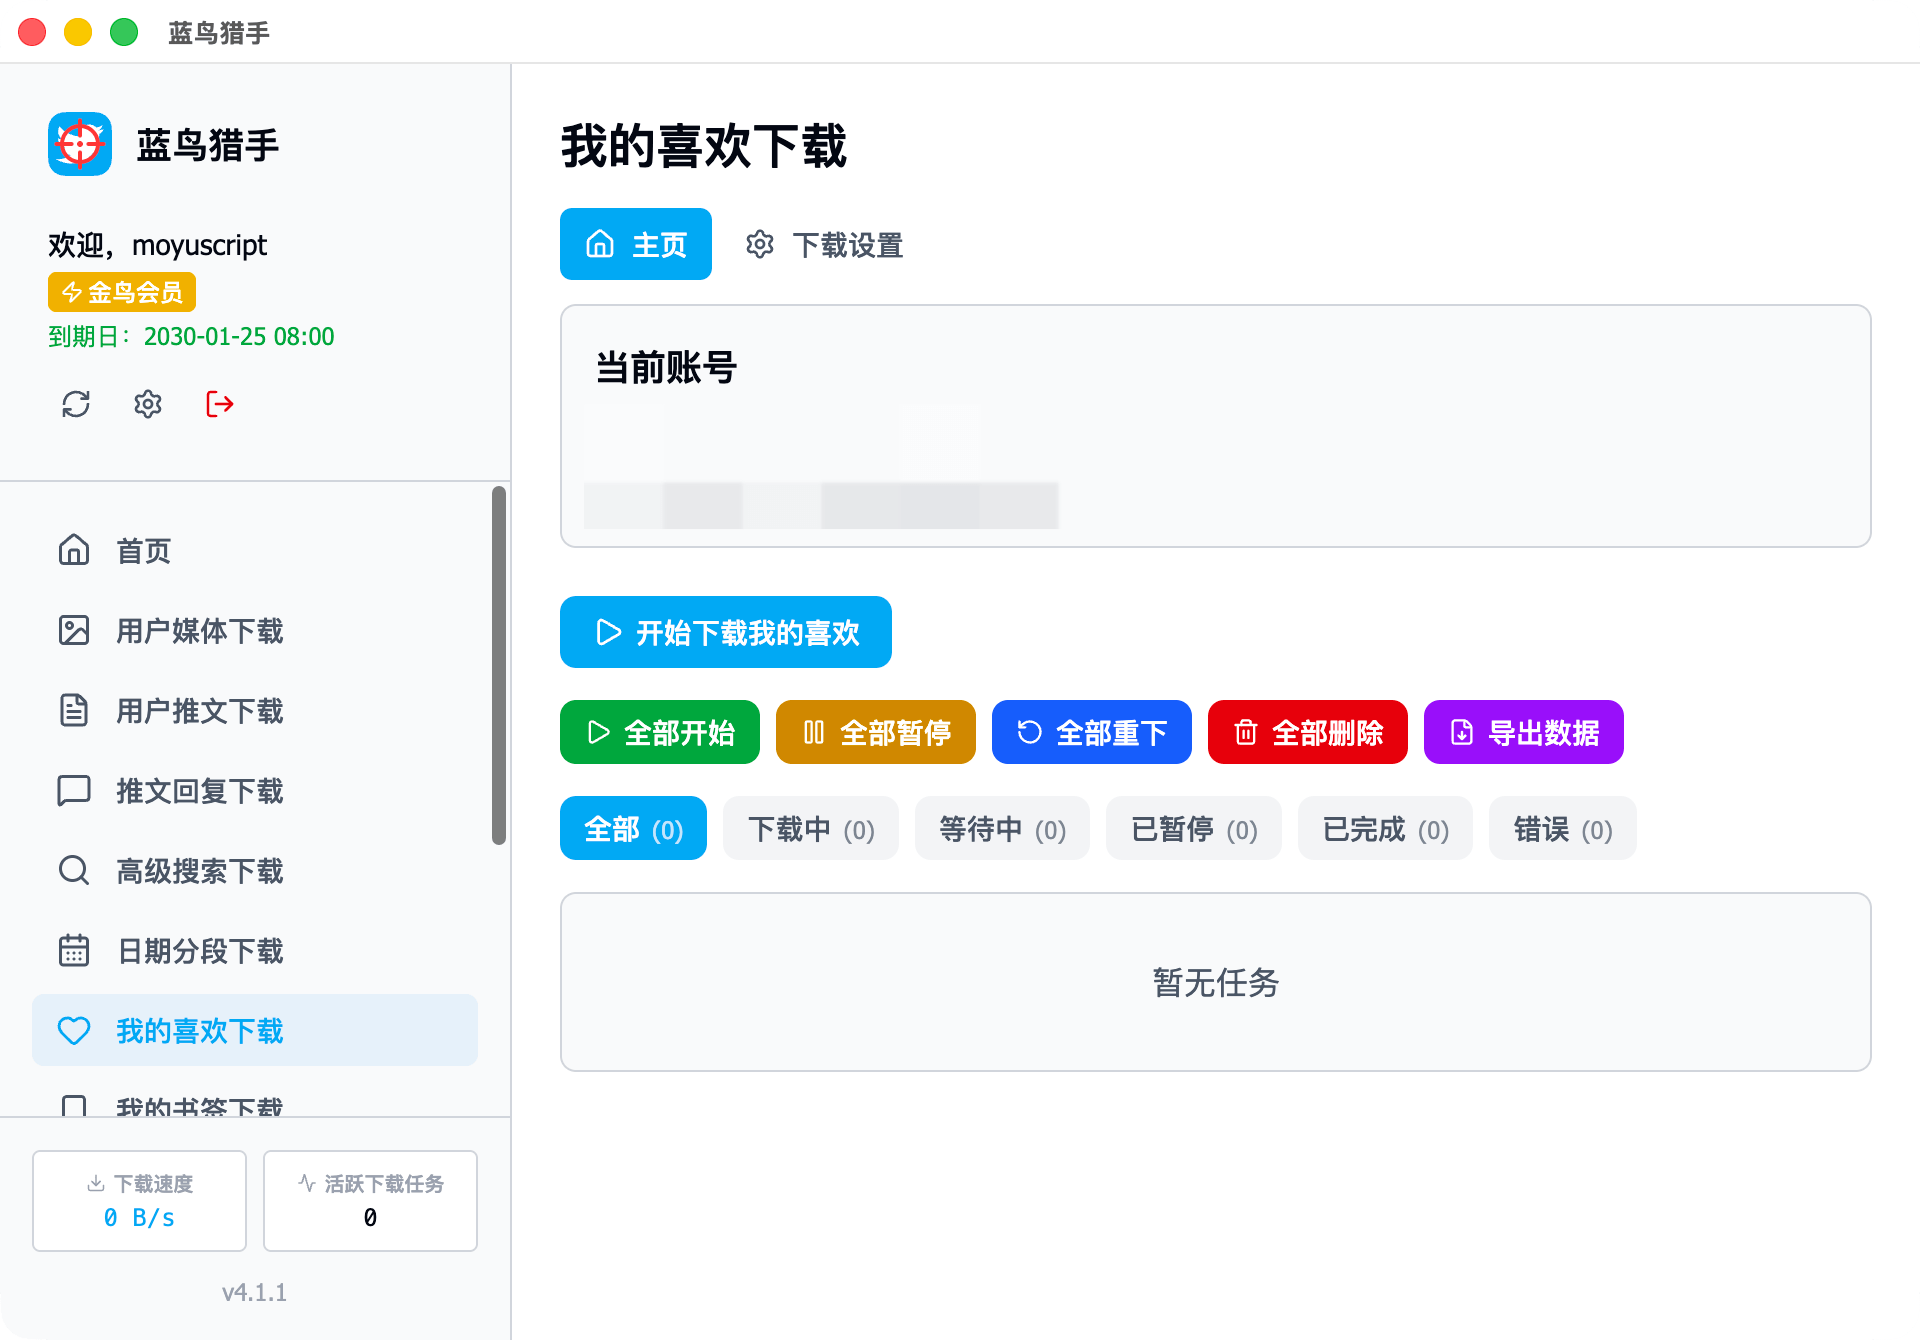Image resolution: width=1920 pixels, height=1340 pixels.
Task: Click the refresh icon under the membership info
Action: click(76, 404)
